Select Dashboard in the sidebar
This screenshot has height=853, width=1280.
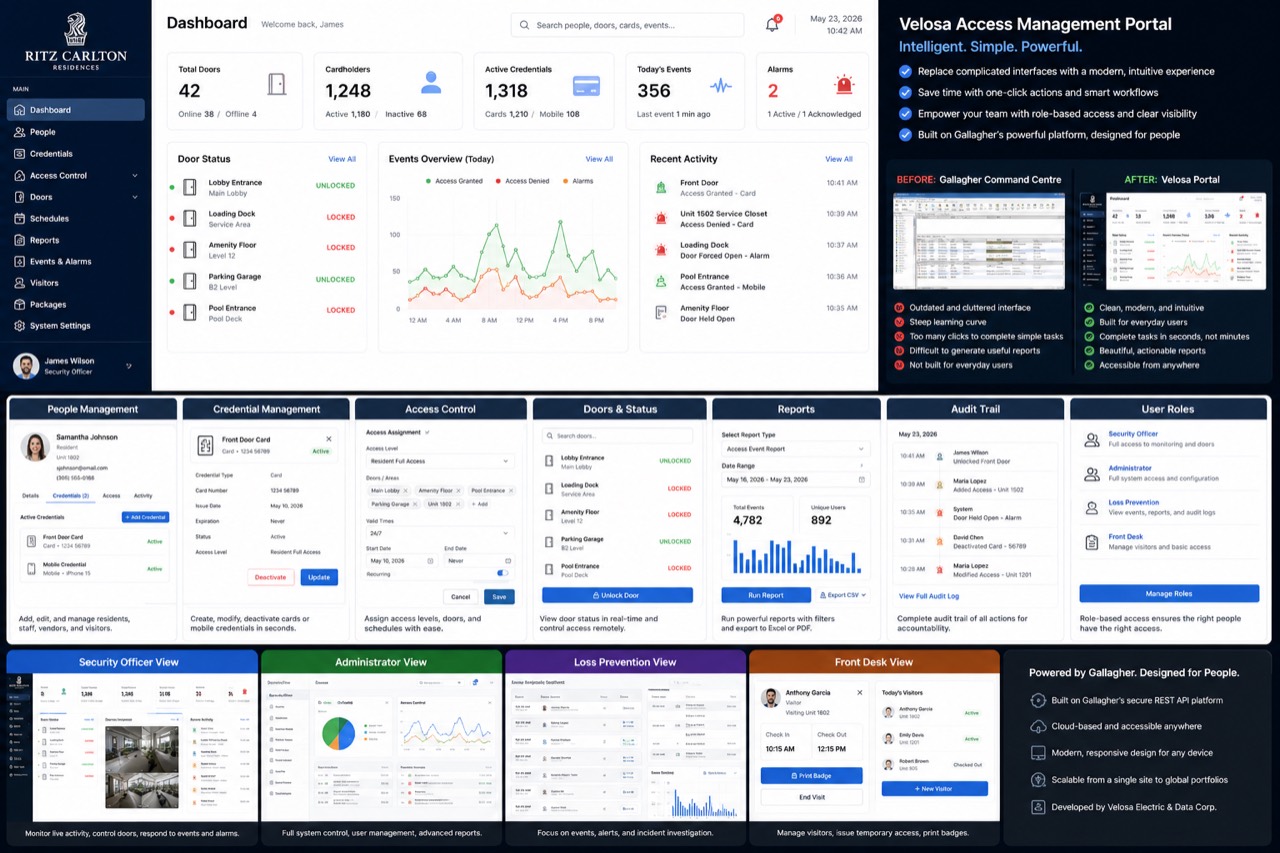(75, 110)
